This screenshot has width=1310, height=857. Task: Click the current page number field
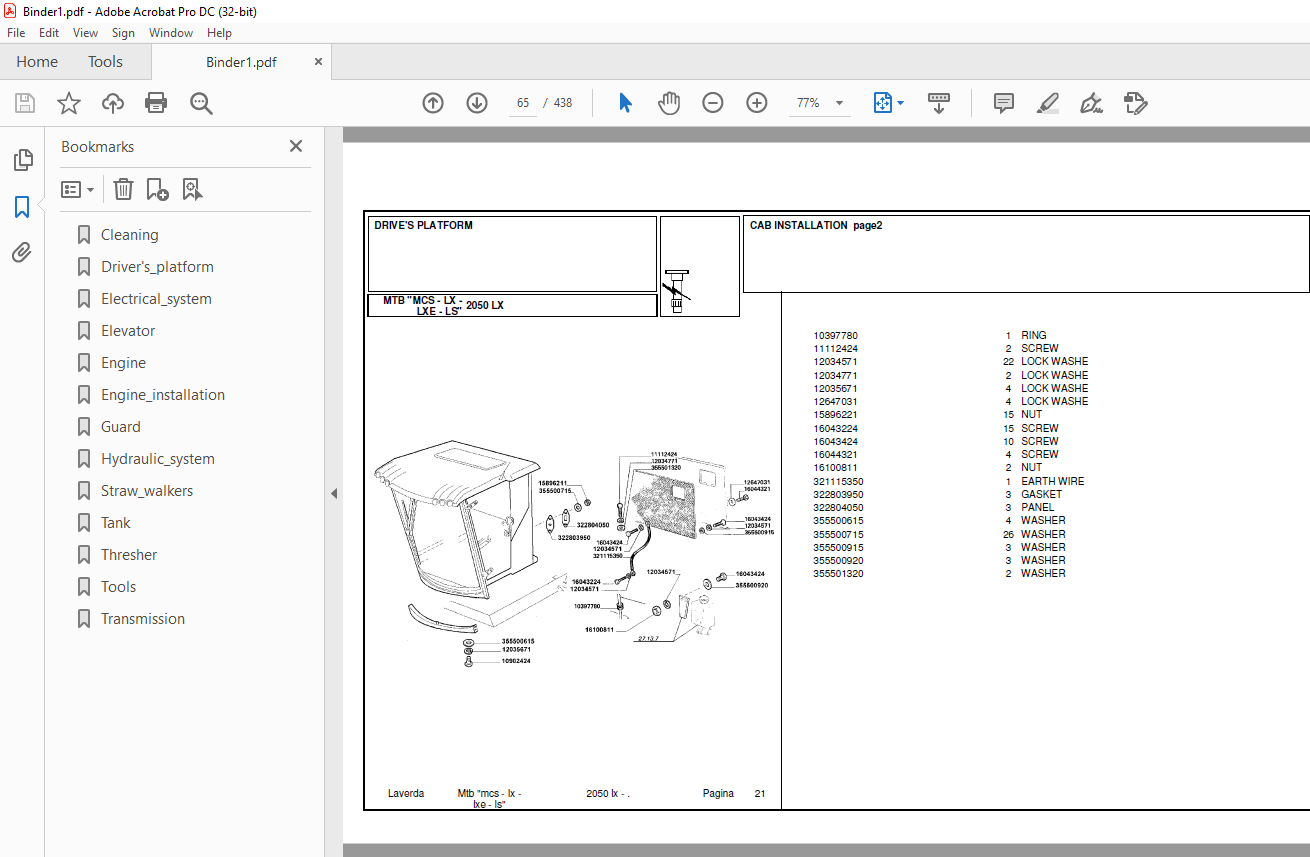pos(522,103)
